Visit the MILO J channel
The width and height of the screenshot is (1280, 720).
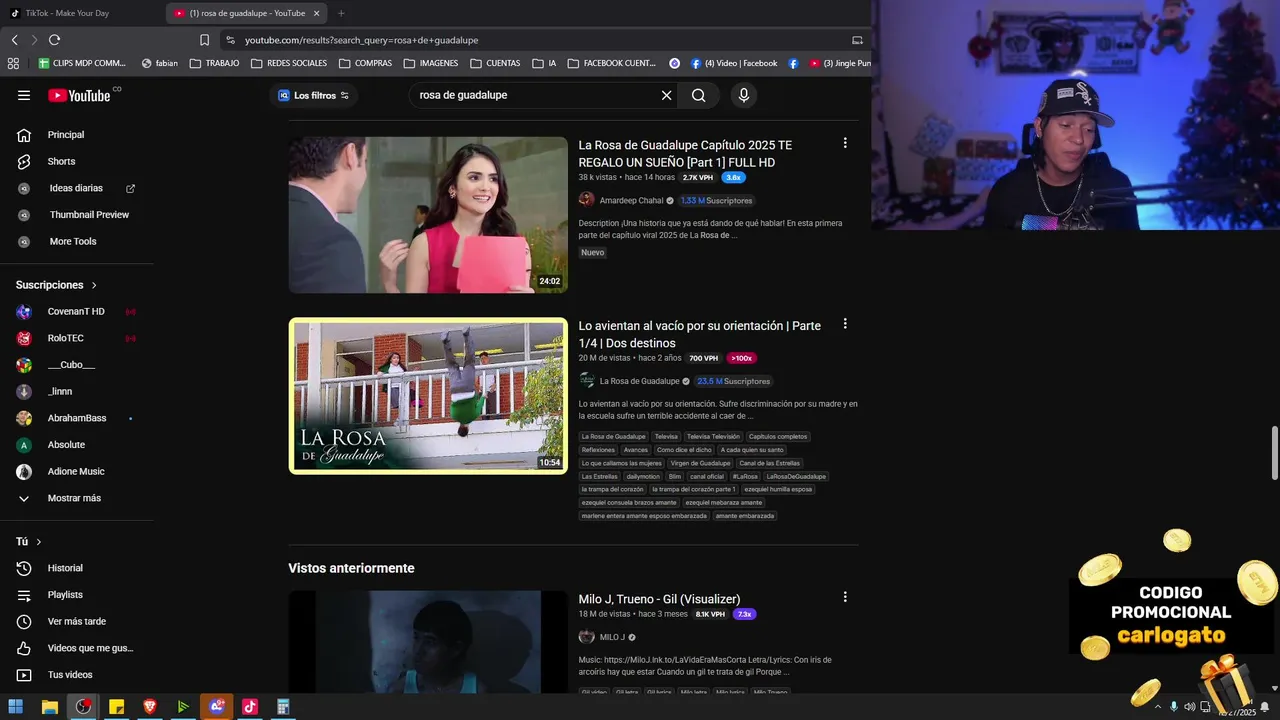pyautogui.click(x=612, y=637)
